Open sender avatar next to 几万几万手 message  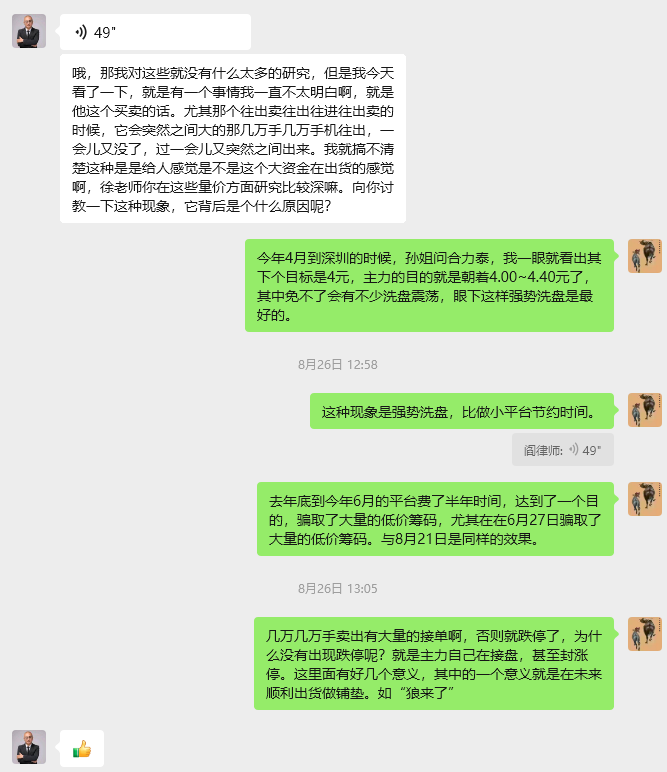[645, 634]
